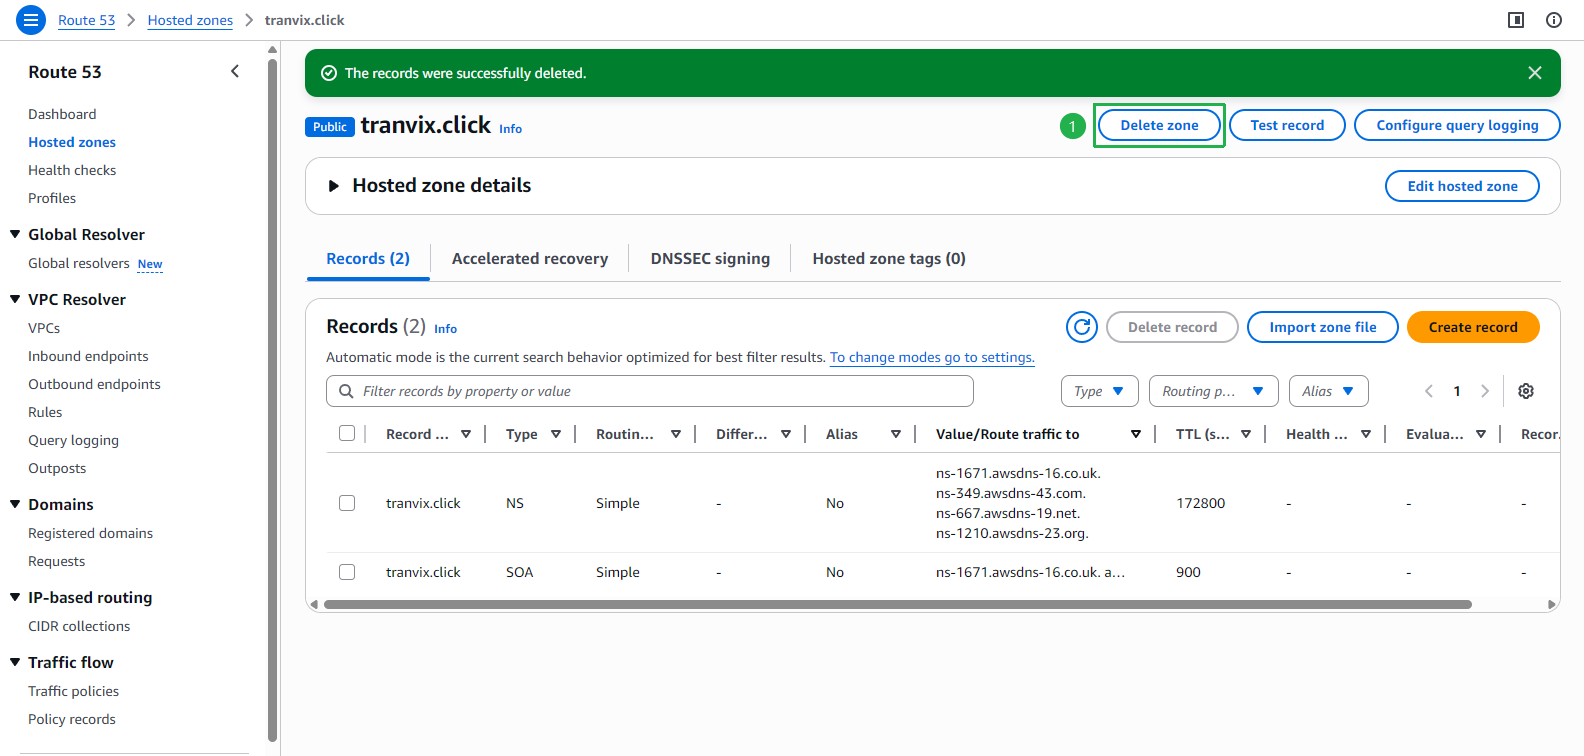1584x756 pixels.
Task: Open Dashboard in sidebar
Action: [62, 114]
